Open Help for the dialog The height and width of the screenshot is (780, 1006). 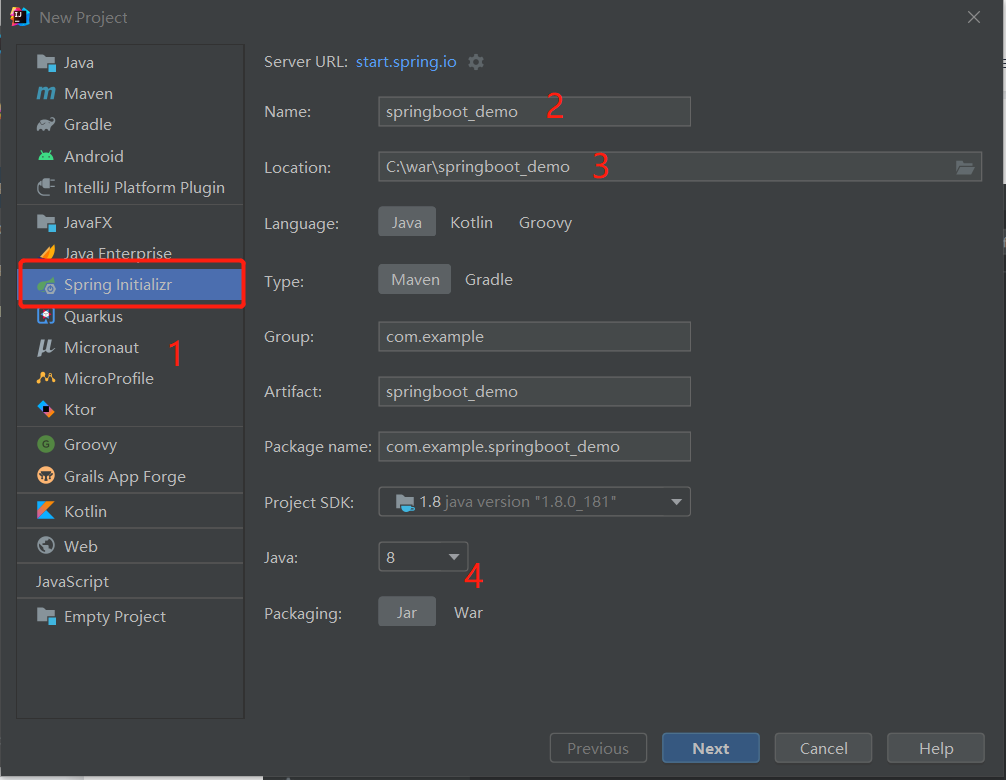click(x=936, y=748)
